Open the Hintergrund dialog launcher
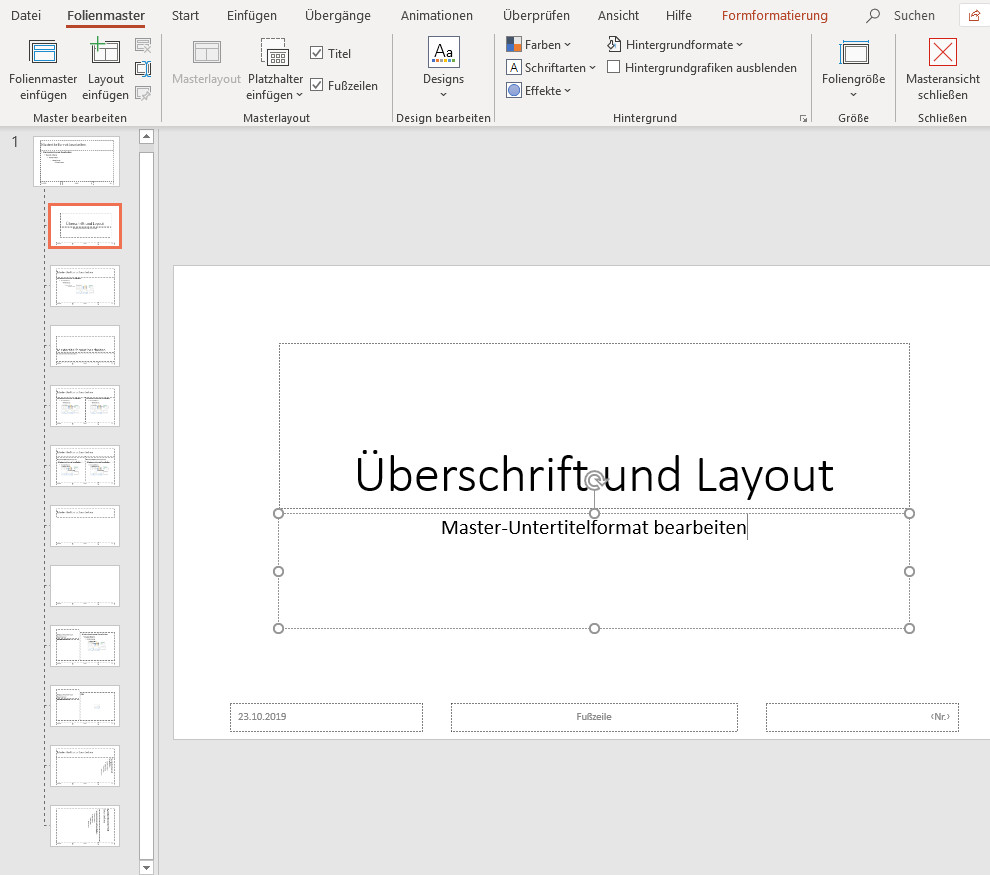Screen dimensions: 990x875 click(803, 117)
